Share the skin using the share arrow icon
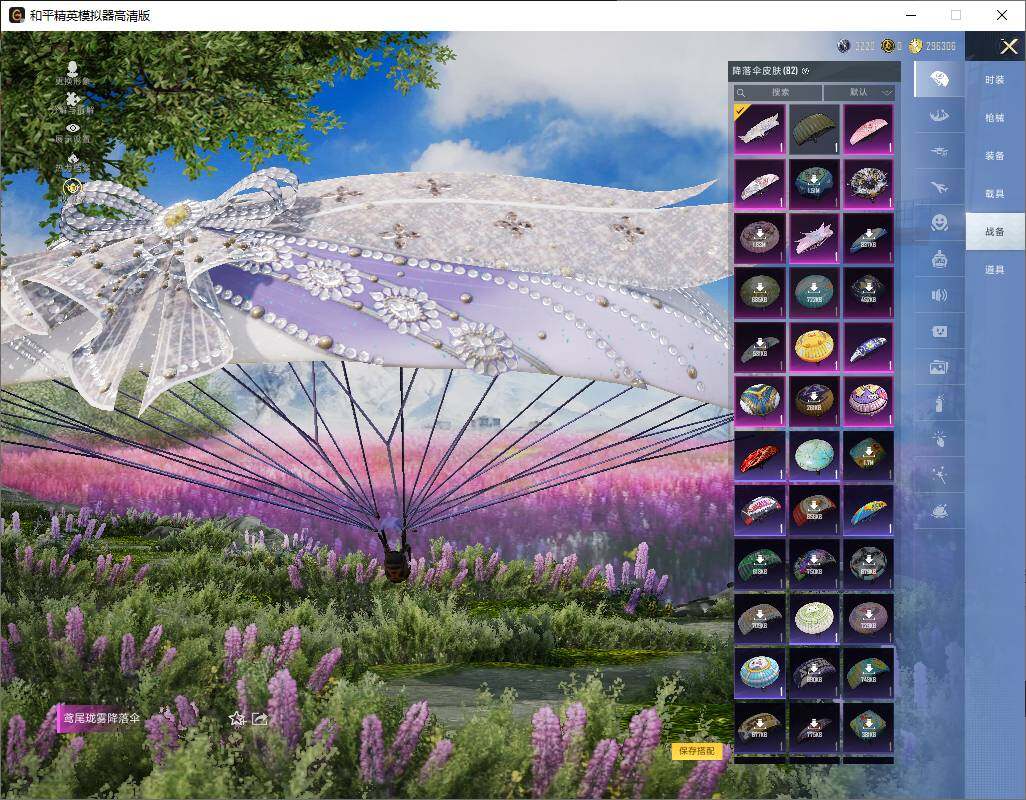The width and height of the screenshot is (1026, 800). 260,720
